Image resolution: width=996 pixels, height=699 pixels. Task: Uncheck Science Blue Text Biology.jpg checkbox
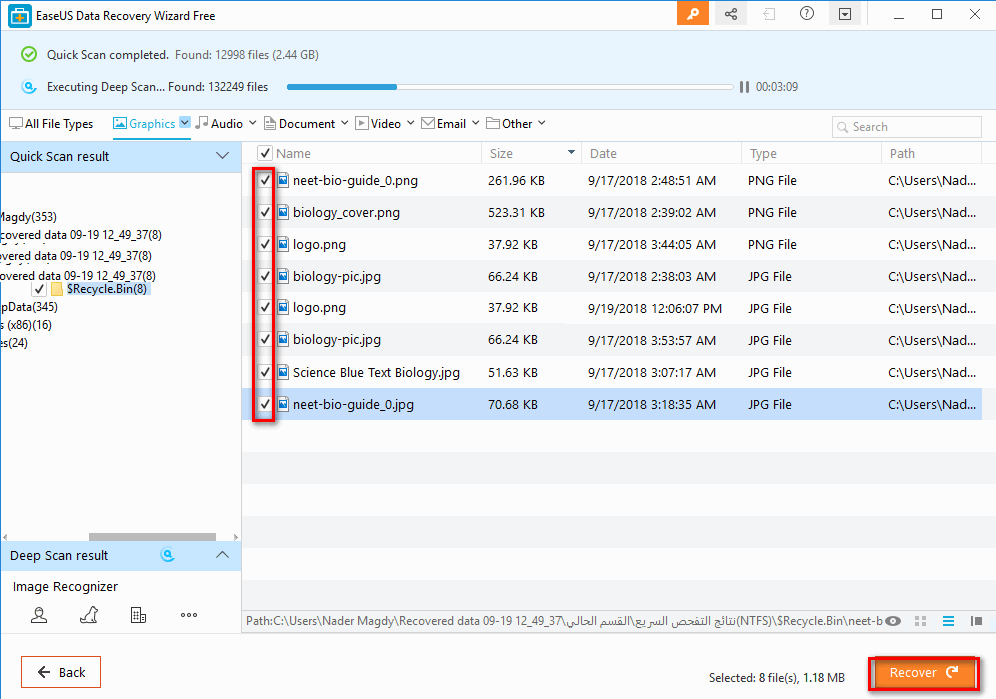[x=264, y=372]
